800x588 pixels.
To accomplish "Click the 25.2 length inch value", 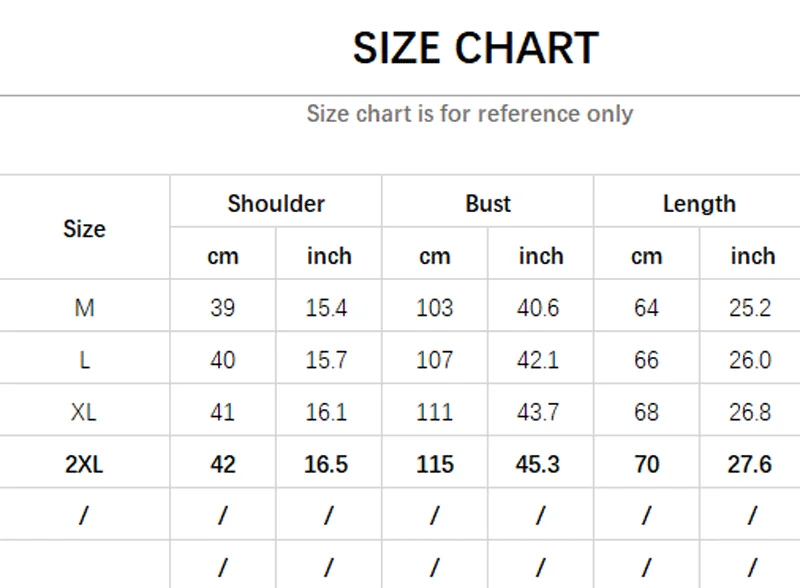I will click(750, 308).
